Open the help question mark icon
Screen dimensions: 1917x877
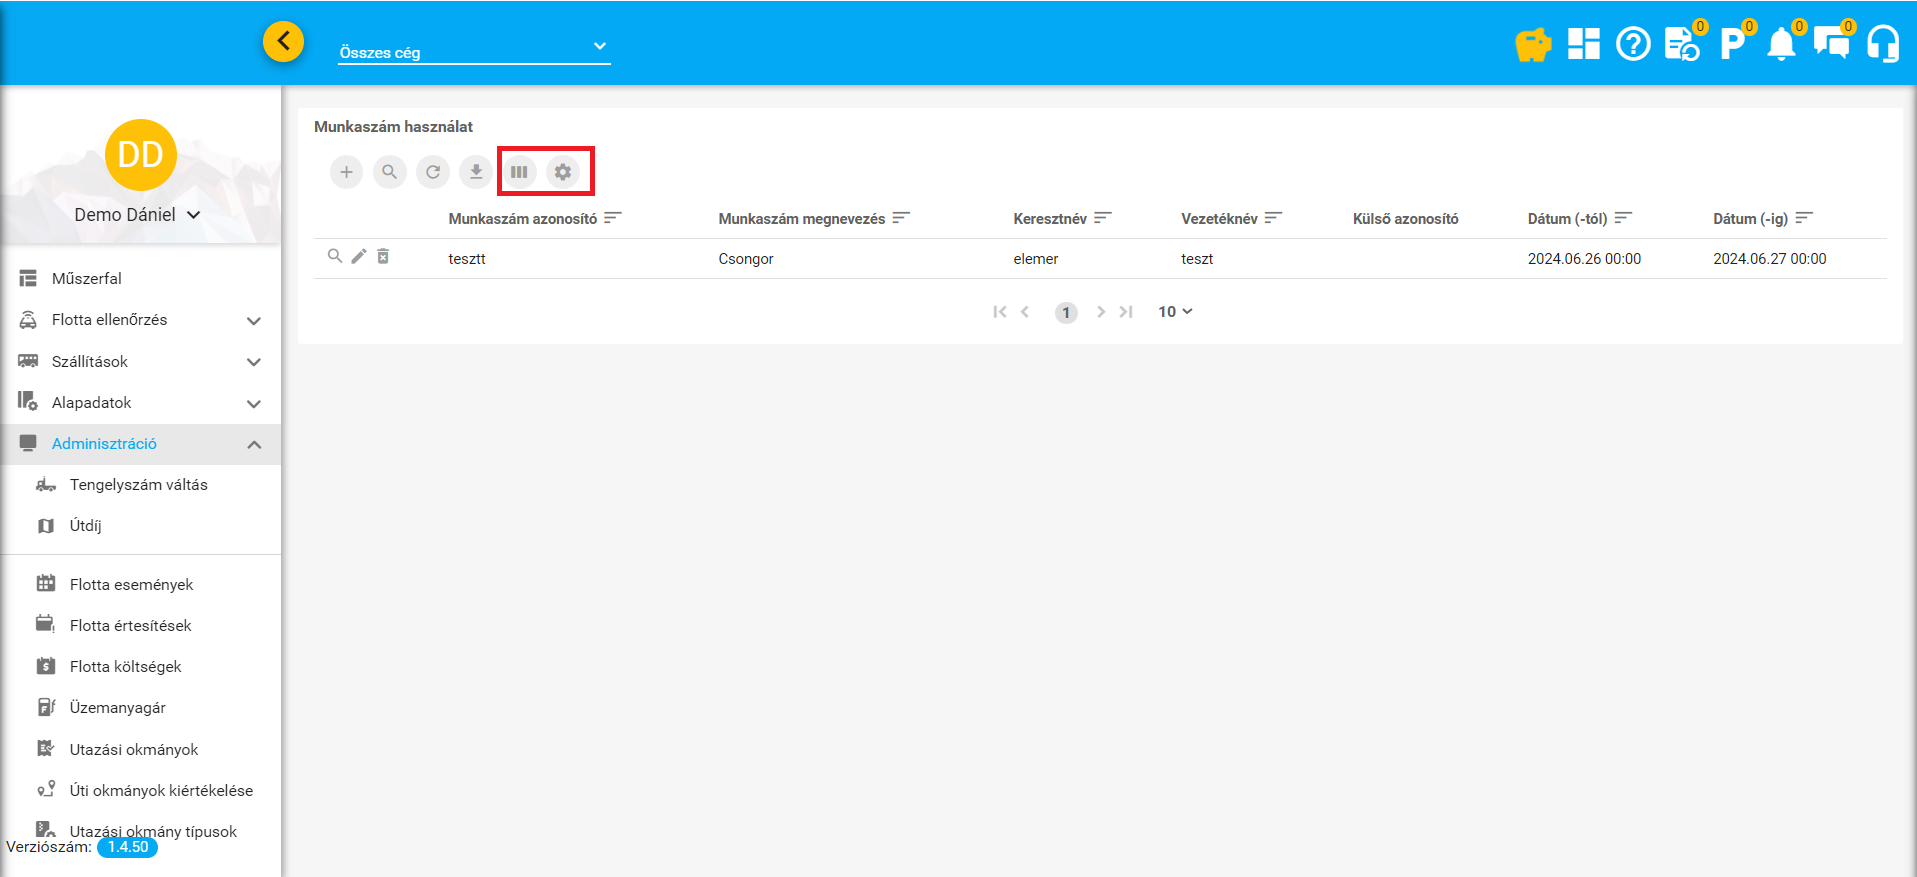1633,45
